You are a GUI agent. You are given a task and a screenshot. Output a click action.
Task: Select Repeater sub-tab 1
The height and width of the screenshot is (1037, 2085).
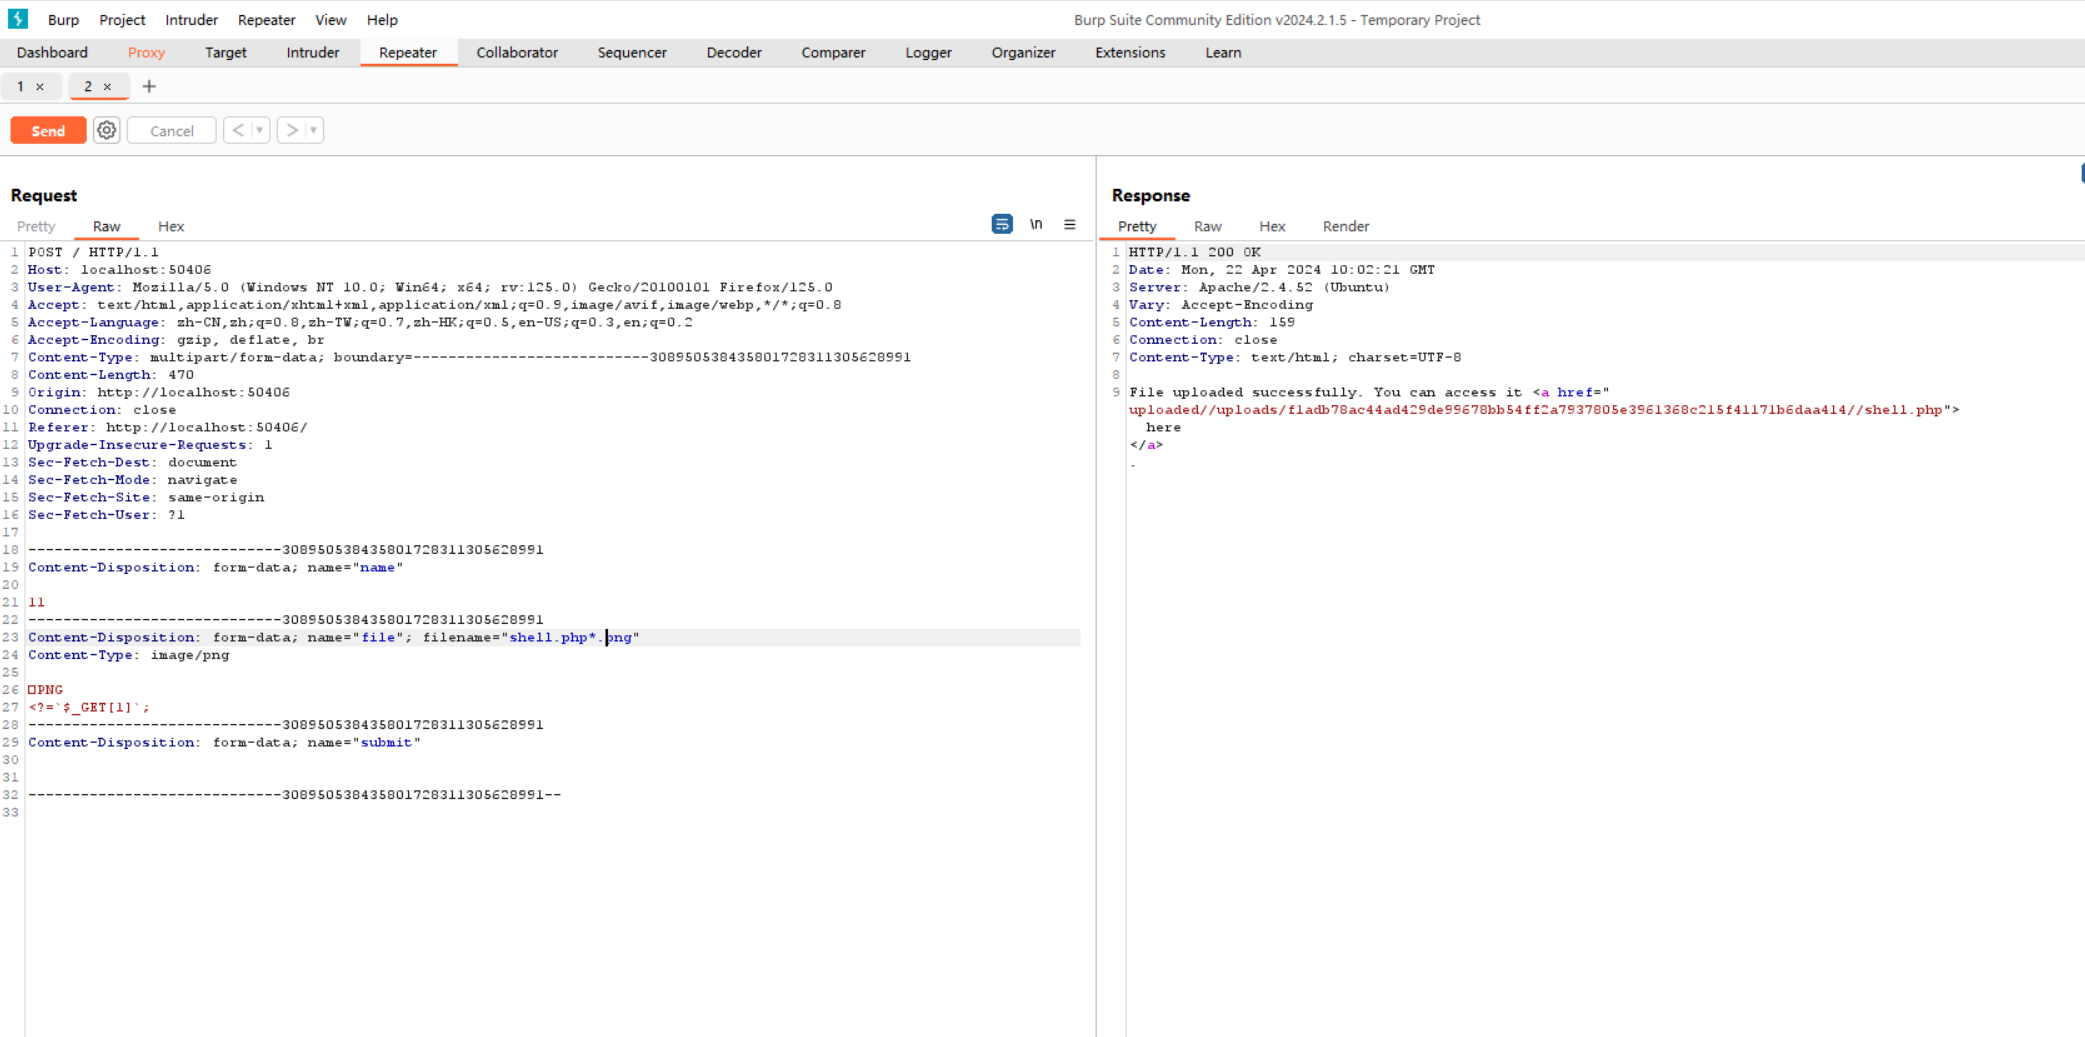click(x=19, y=87)
